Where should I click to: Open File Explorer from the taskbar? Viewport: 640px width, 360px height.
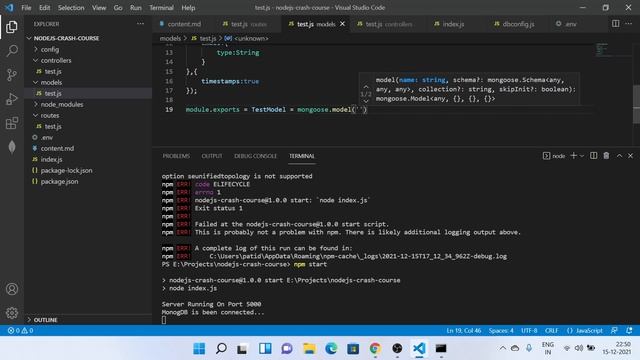pyautogui.click(x=309, y=348)
